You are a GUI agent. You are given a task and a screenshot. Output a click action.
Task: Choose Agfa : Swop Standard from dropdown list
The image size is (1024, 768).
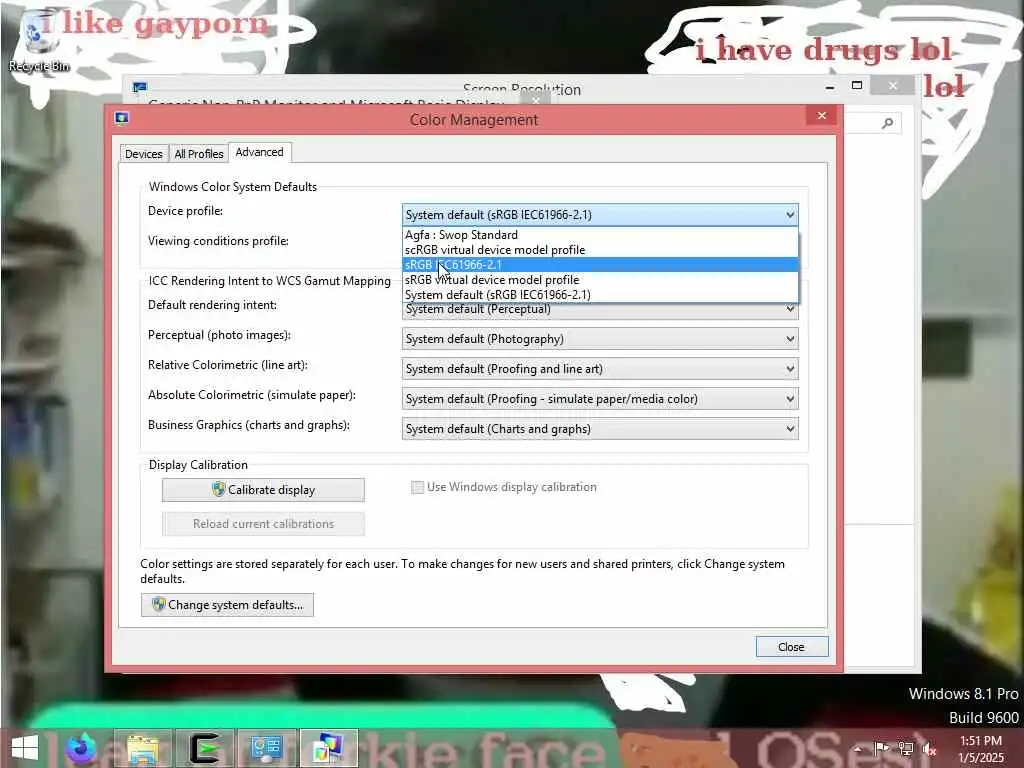coord(600,234)
